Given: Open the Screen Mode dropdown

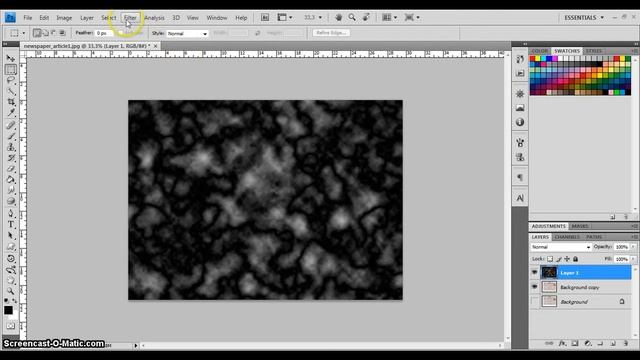Looking at the screenshot, I should (x=412, y=18).
